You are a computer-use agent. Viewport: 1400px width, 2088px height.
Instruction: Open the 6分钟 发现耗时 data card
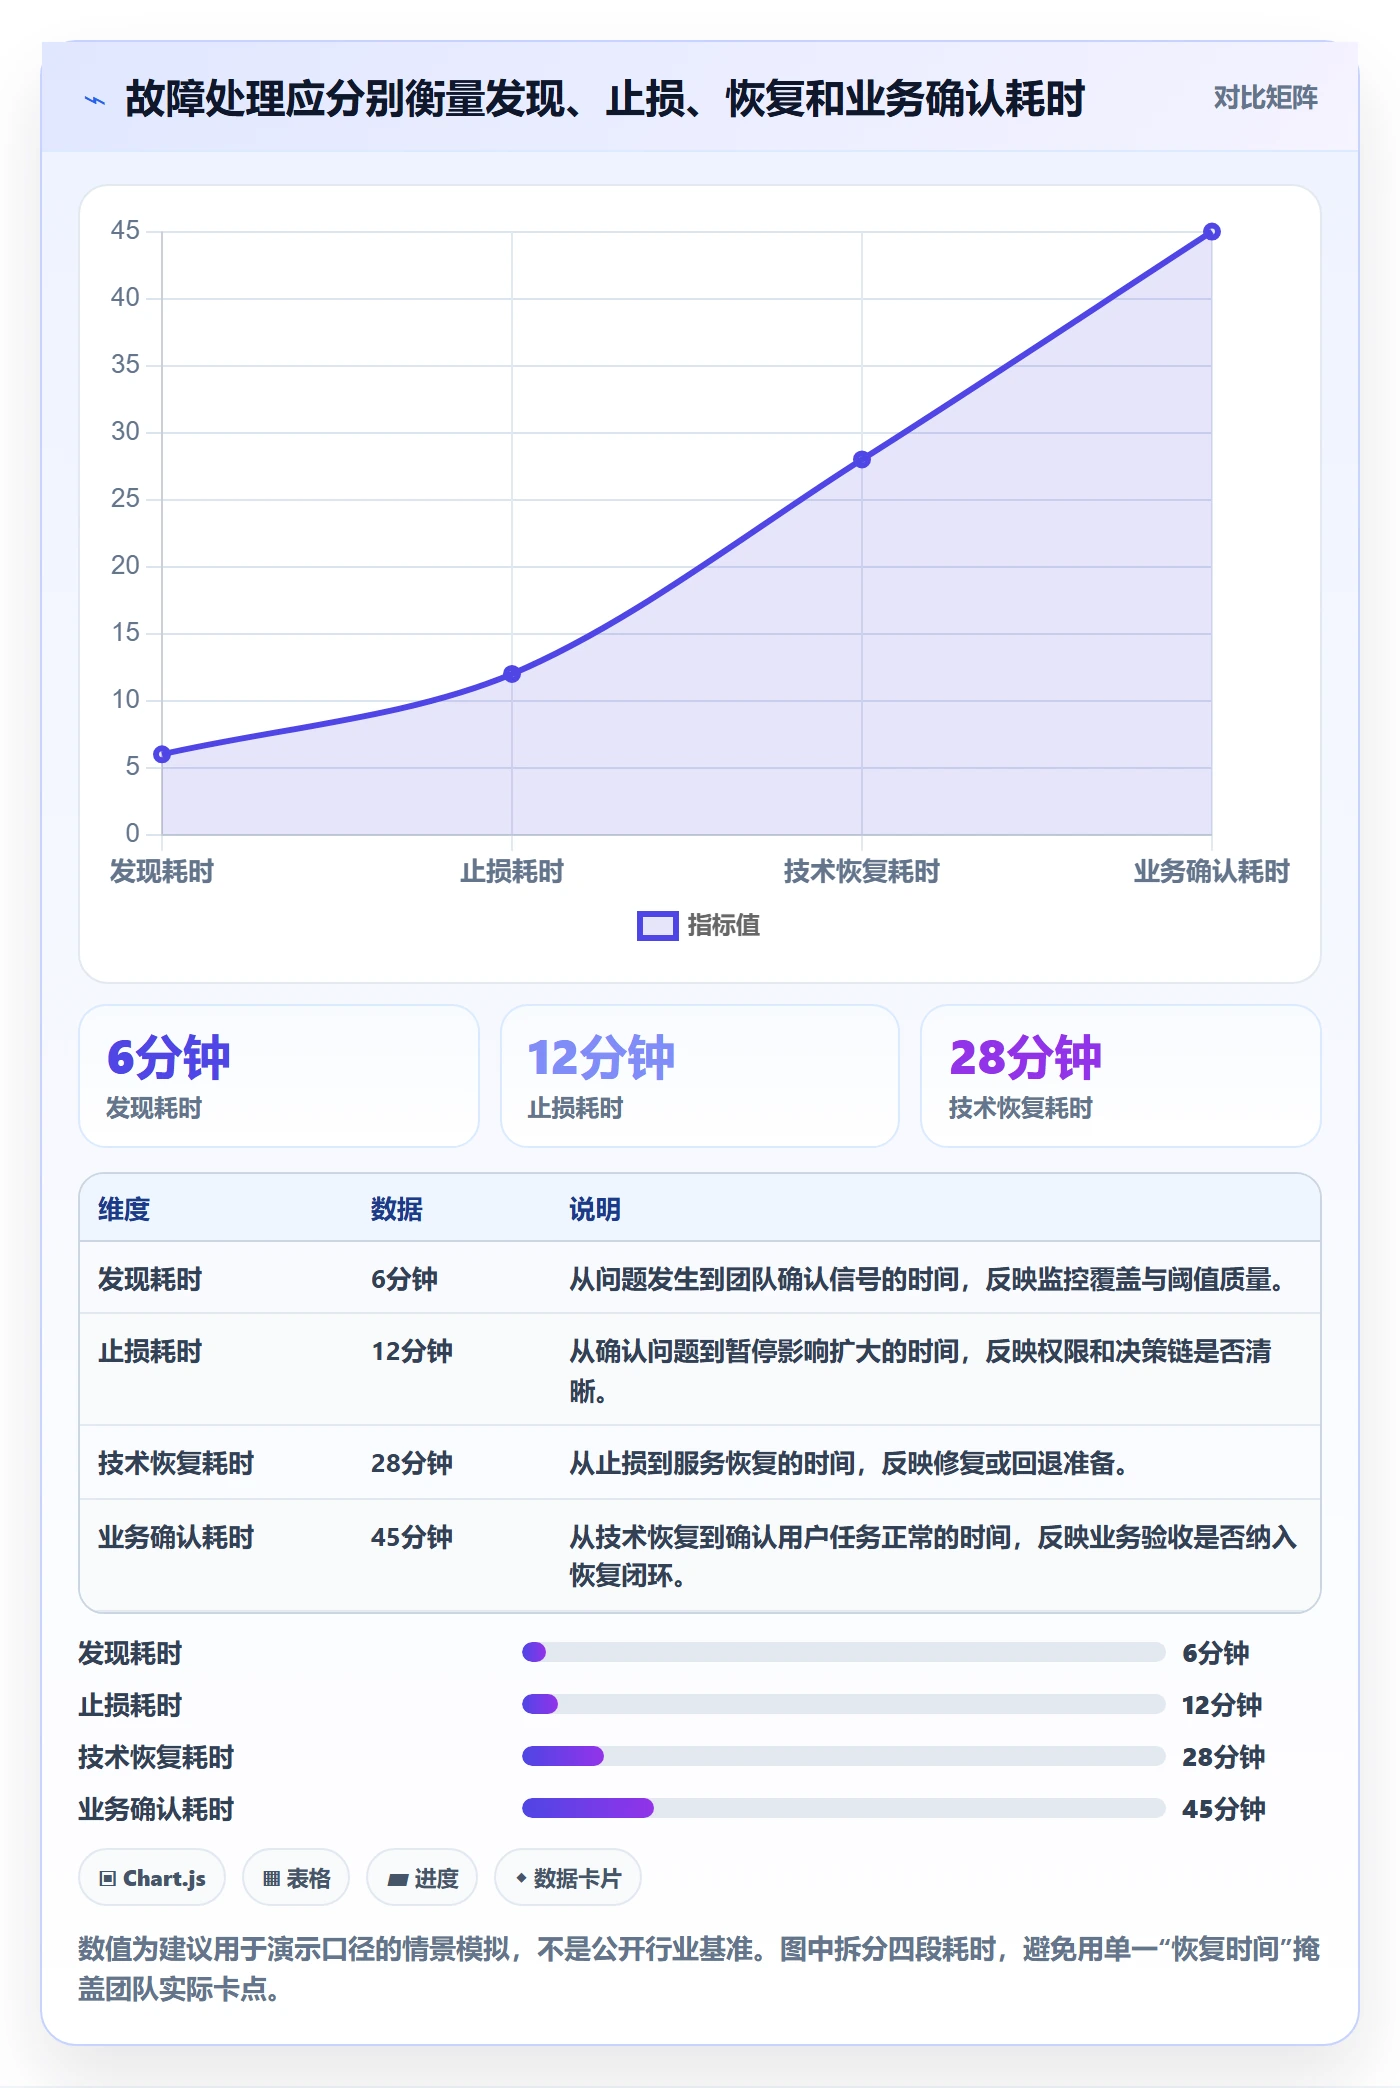click(279, 1076)
